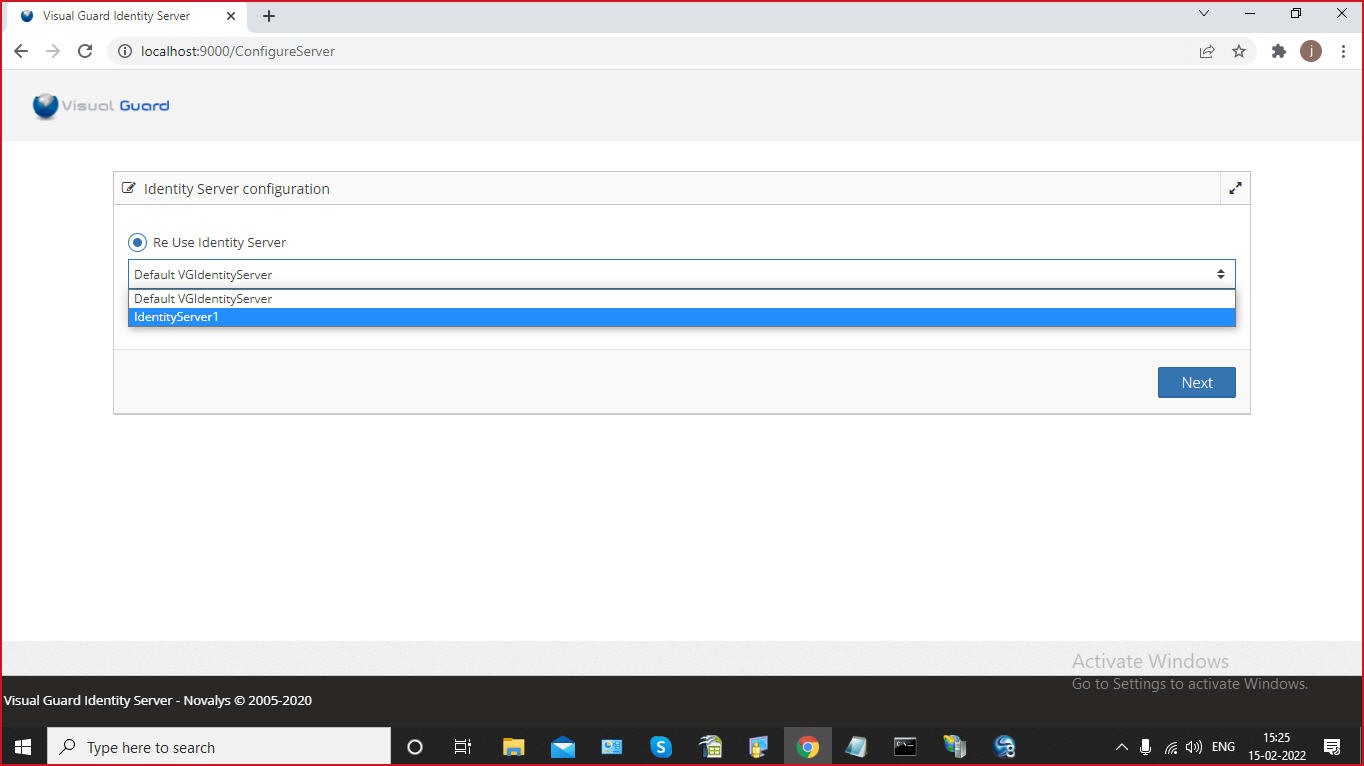Open Skype from the taskbar
The image size is (1364, 766).
660,747
